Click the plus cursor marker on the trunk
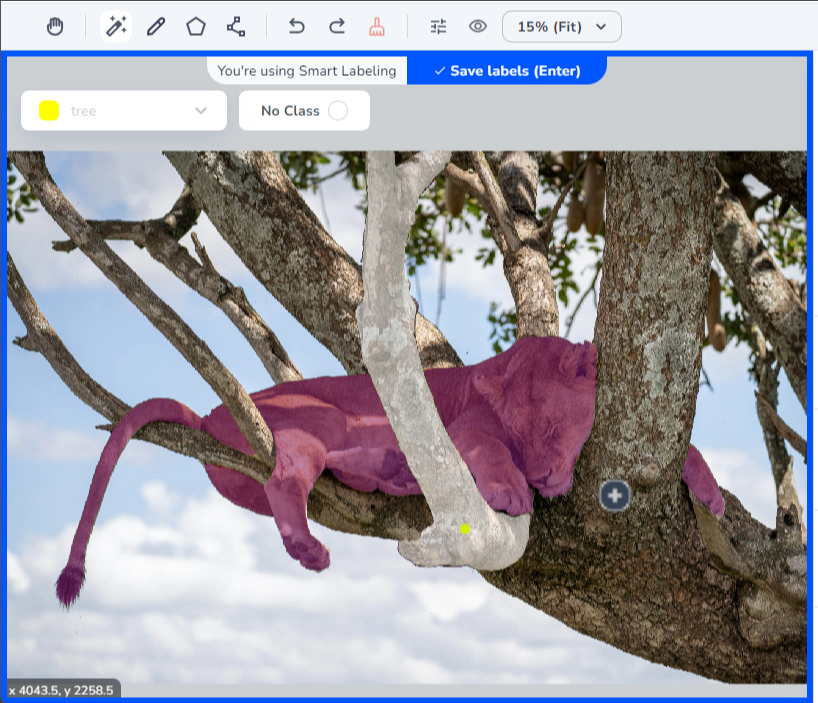818x703 pixels. click(x=615, y=495)
